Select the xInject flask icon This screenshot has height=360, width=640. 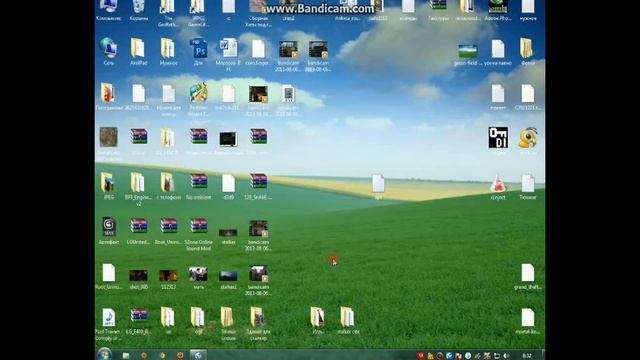pos(498,184)
